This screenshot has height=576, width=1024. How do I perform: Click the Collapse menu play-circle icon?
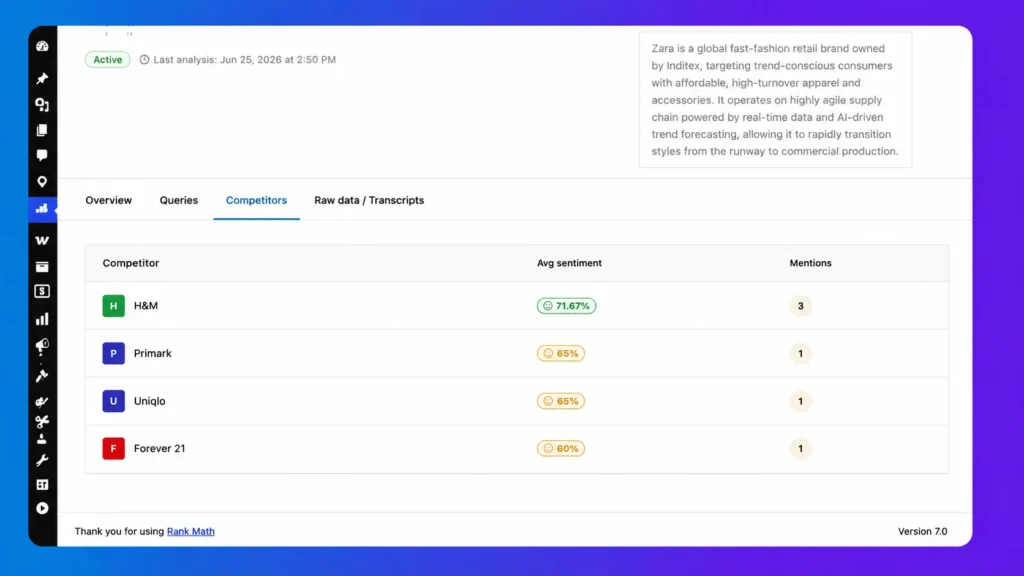(x=42, y=508)
